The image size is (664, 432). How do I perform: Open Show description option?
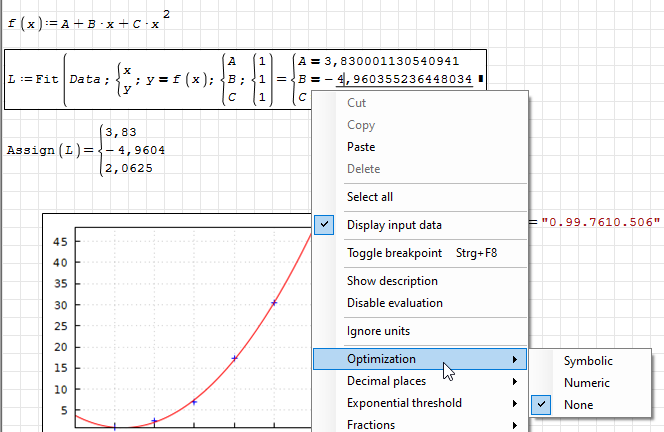[392, 281]
